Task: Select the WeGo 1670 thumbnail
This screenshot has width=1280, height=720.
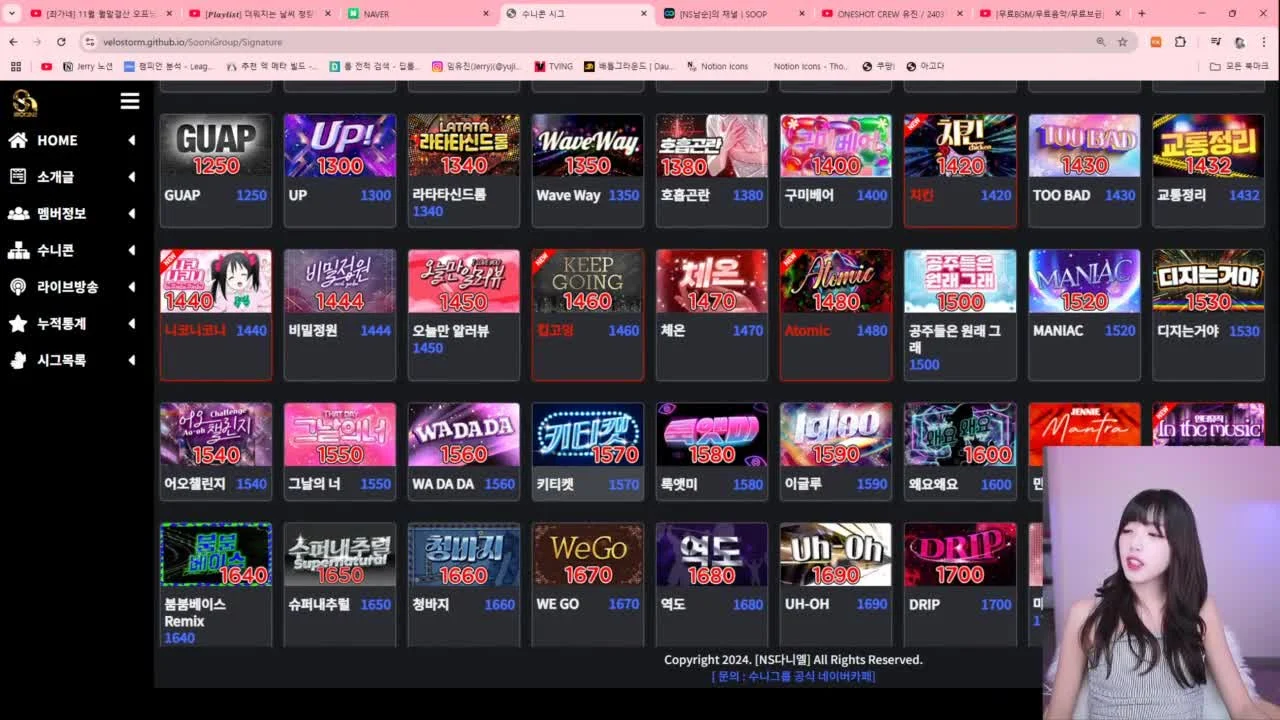Action: (588, 555)
